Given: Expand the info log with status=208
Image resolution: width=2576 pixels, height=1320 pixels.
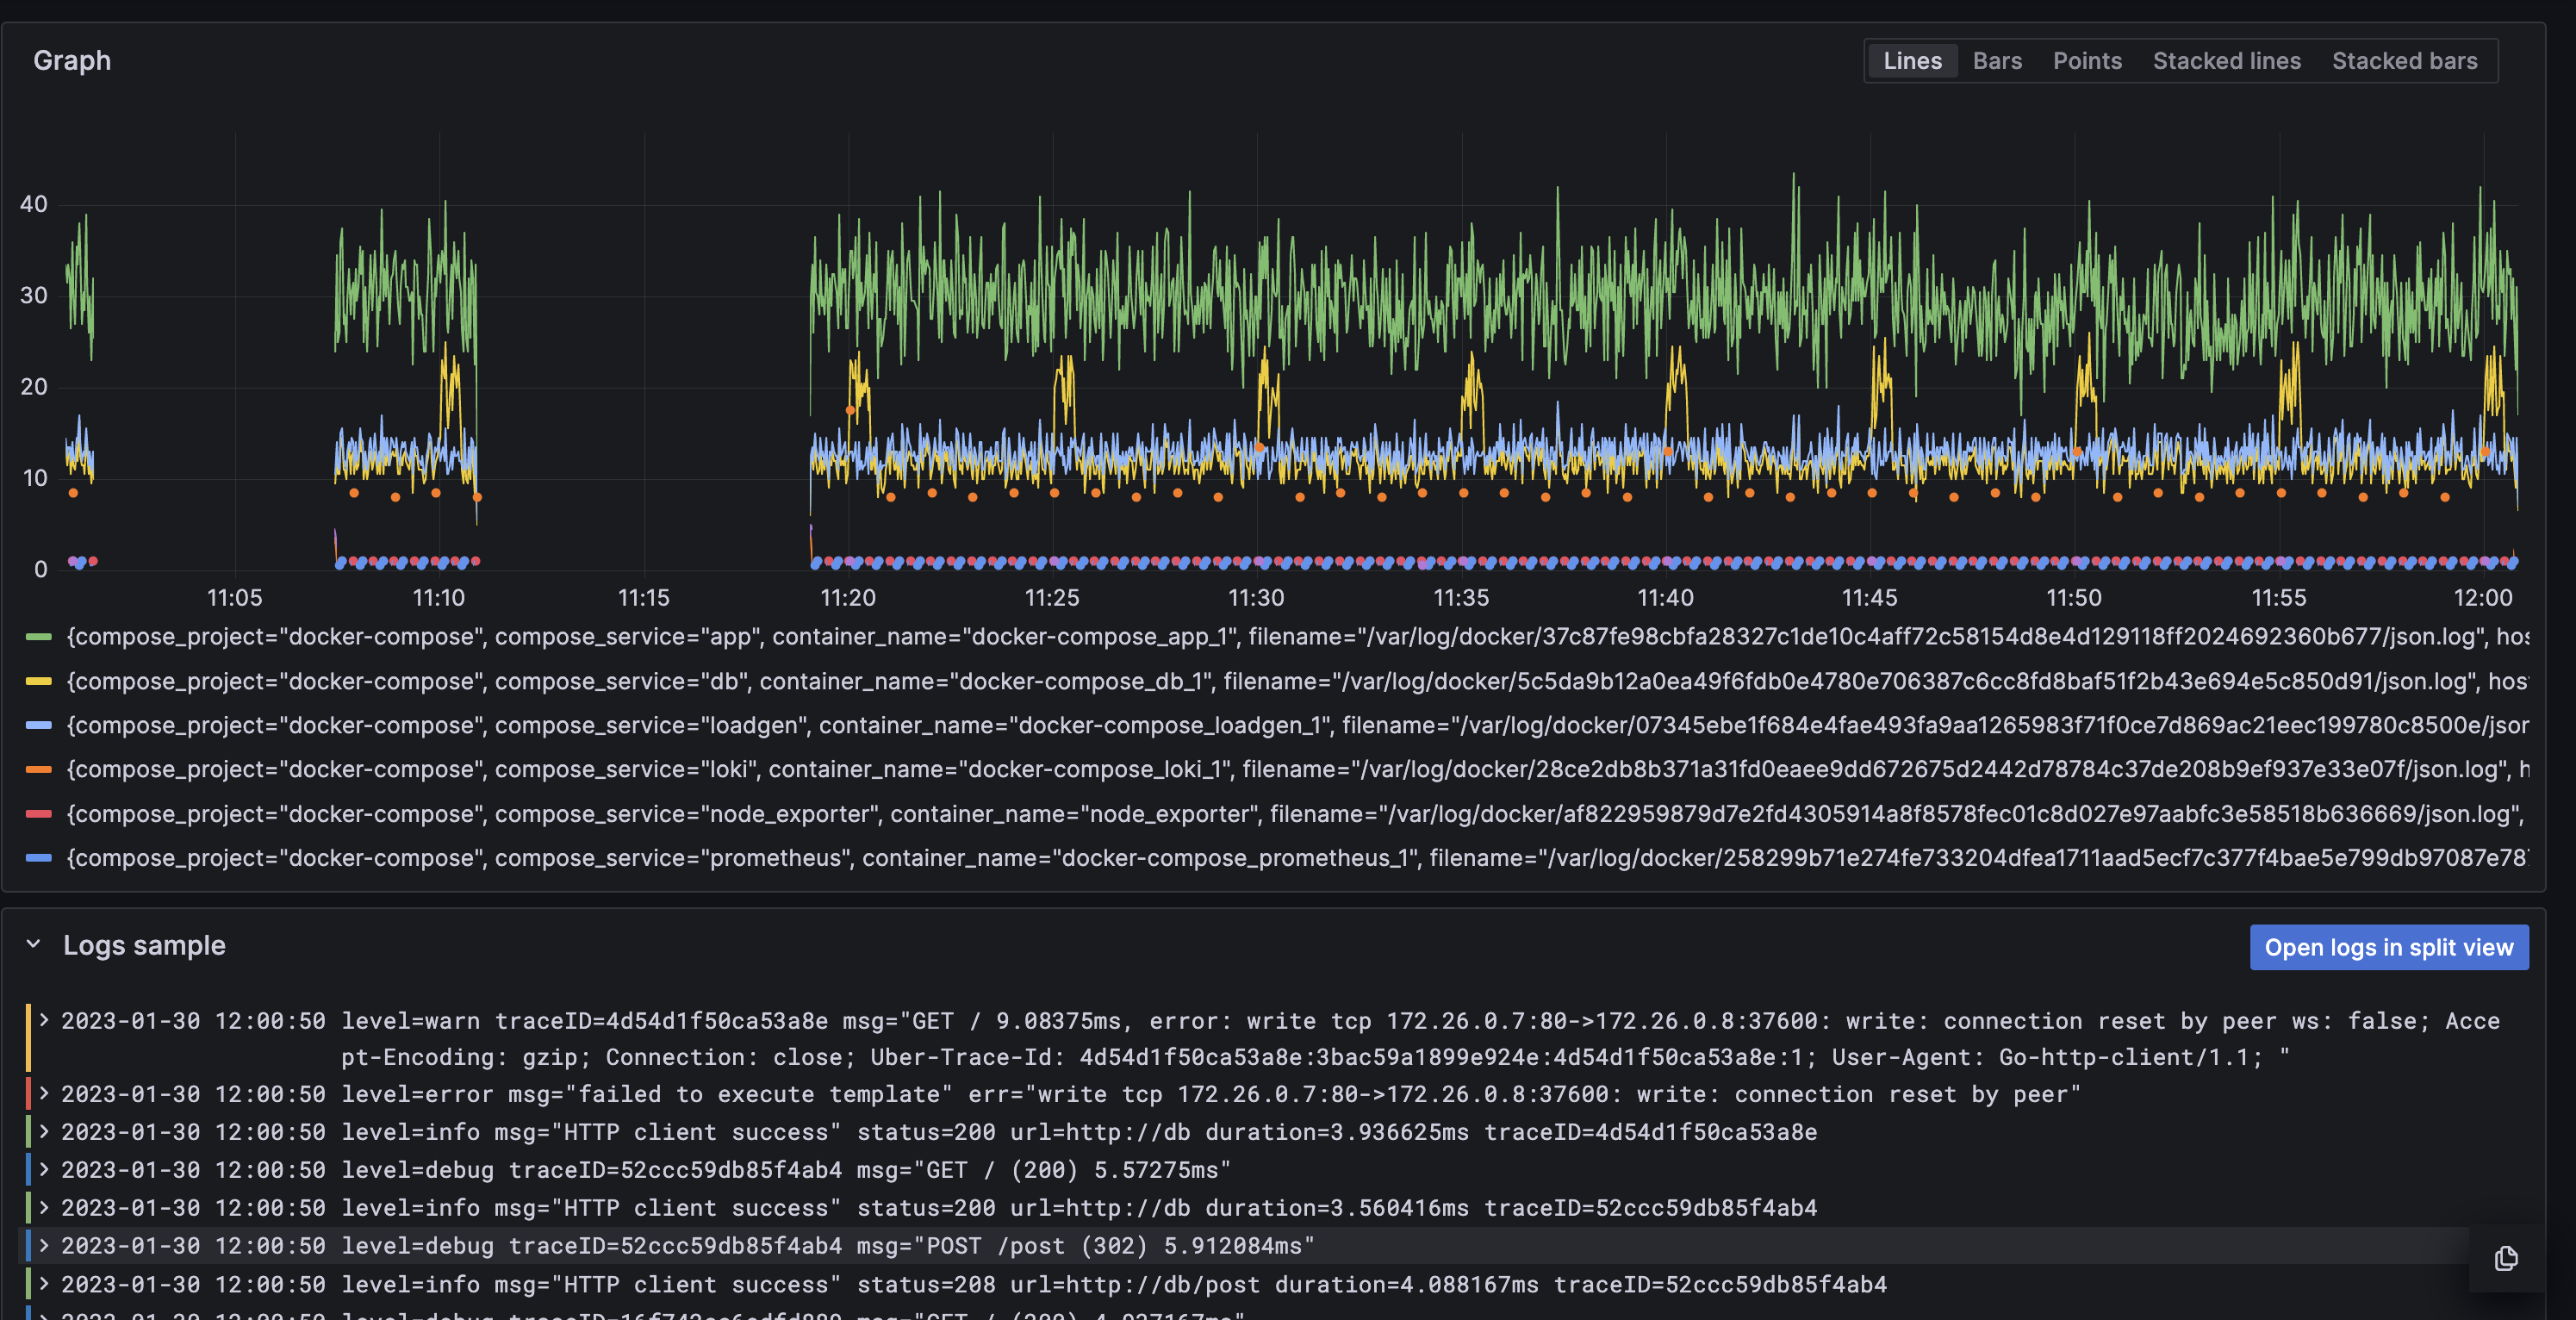Looking at the screenshot, I should coord(44,1284).
